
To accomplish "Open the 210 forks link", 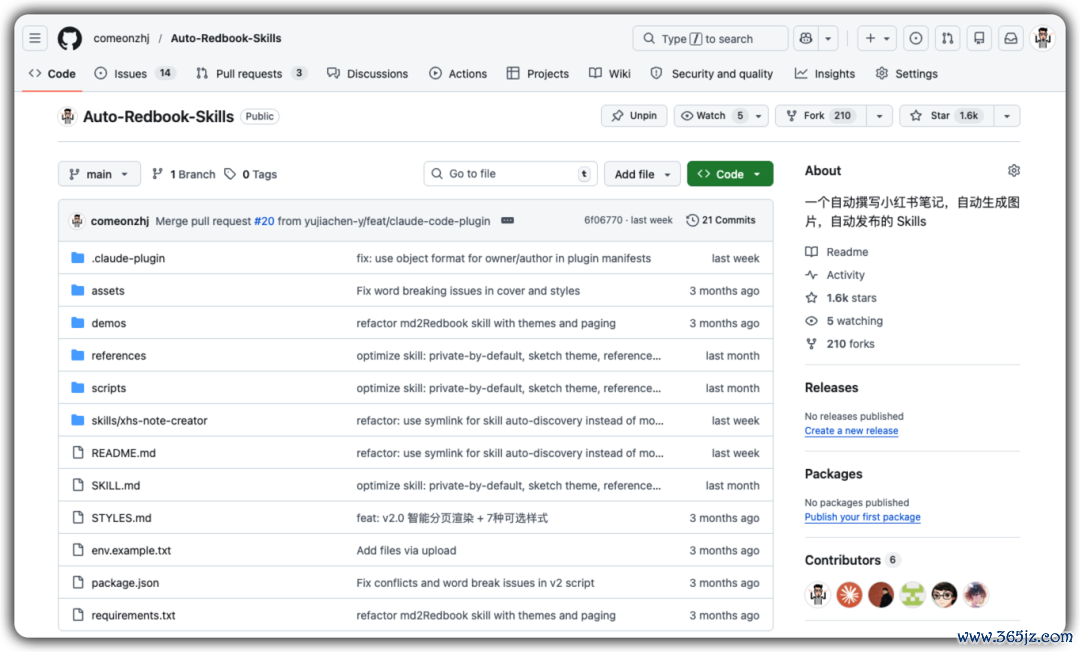I will click(x=840, y=344).
